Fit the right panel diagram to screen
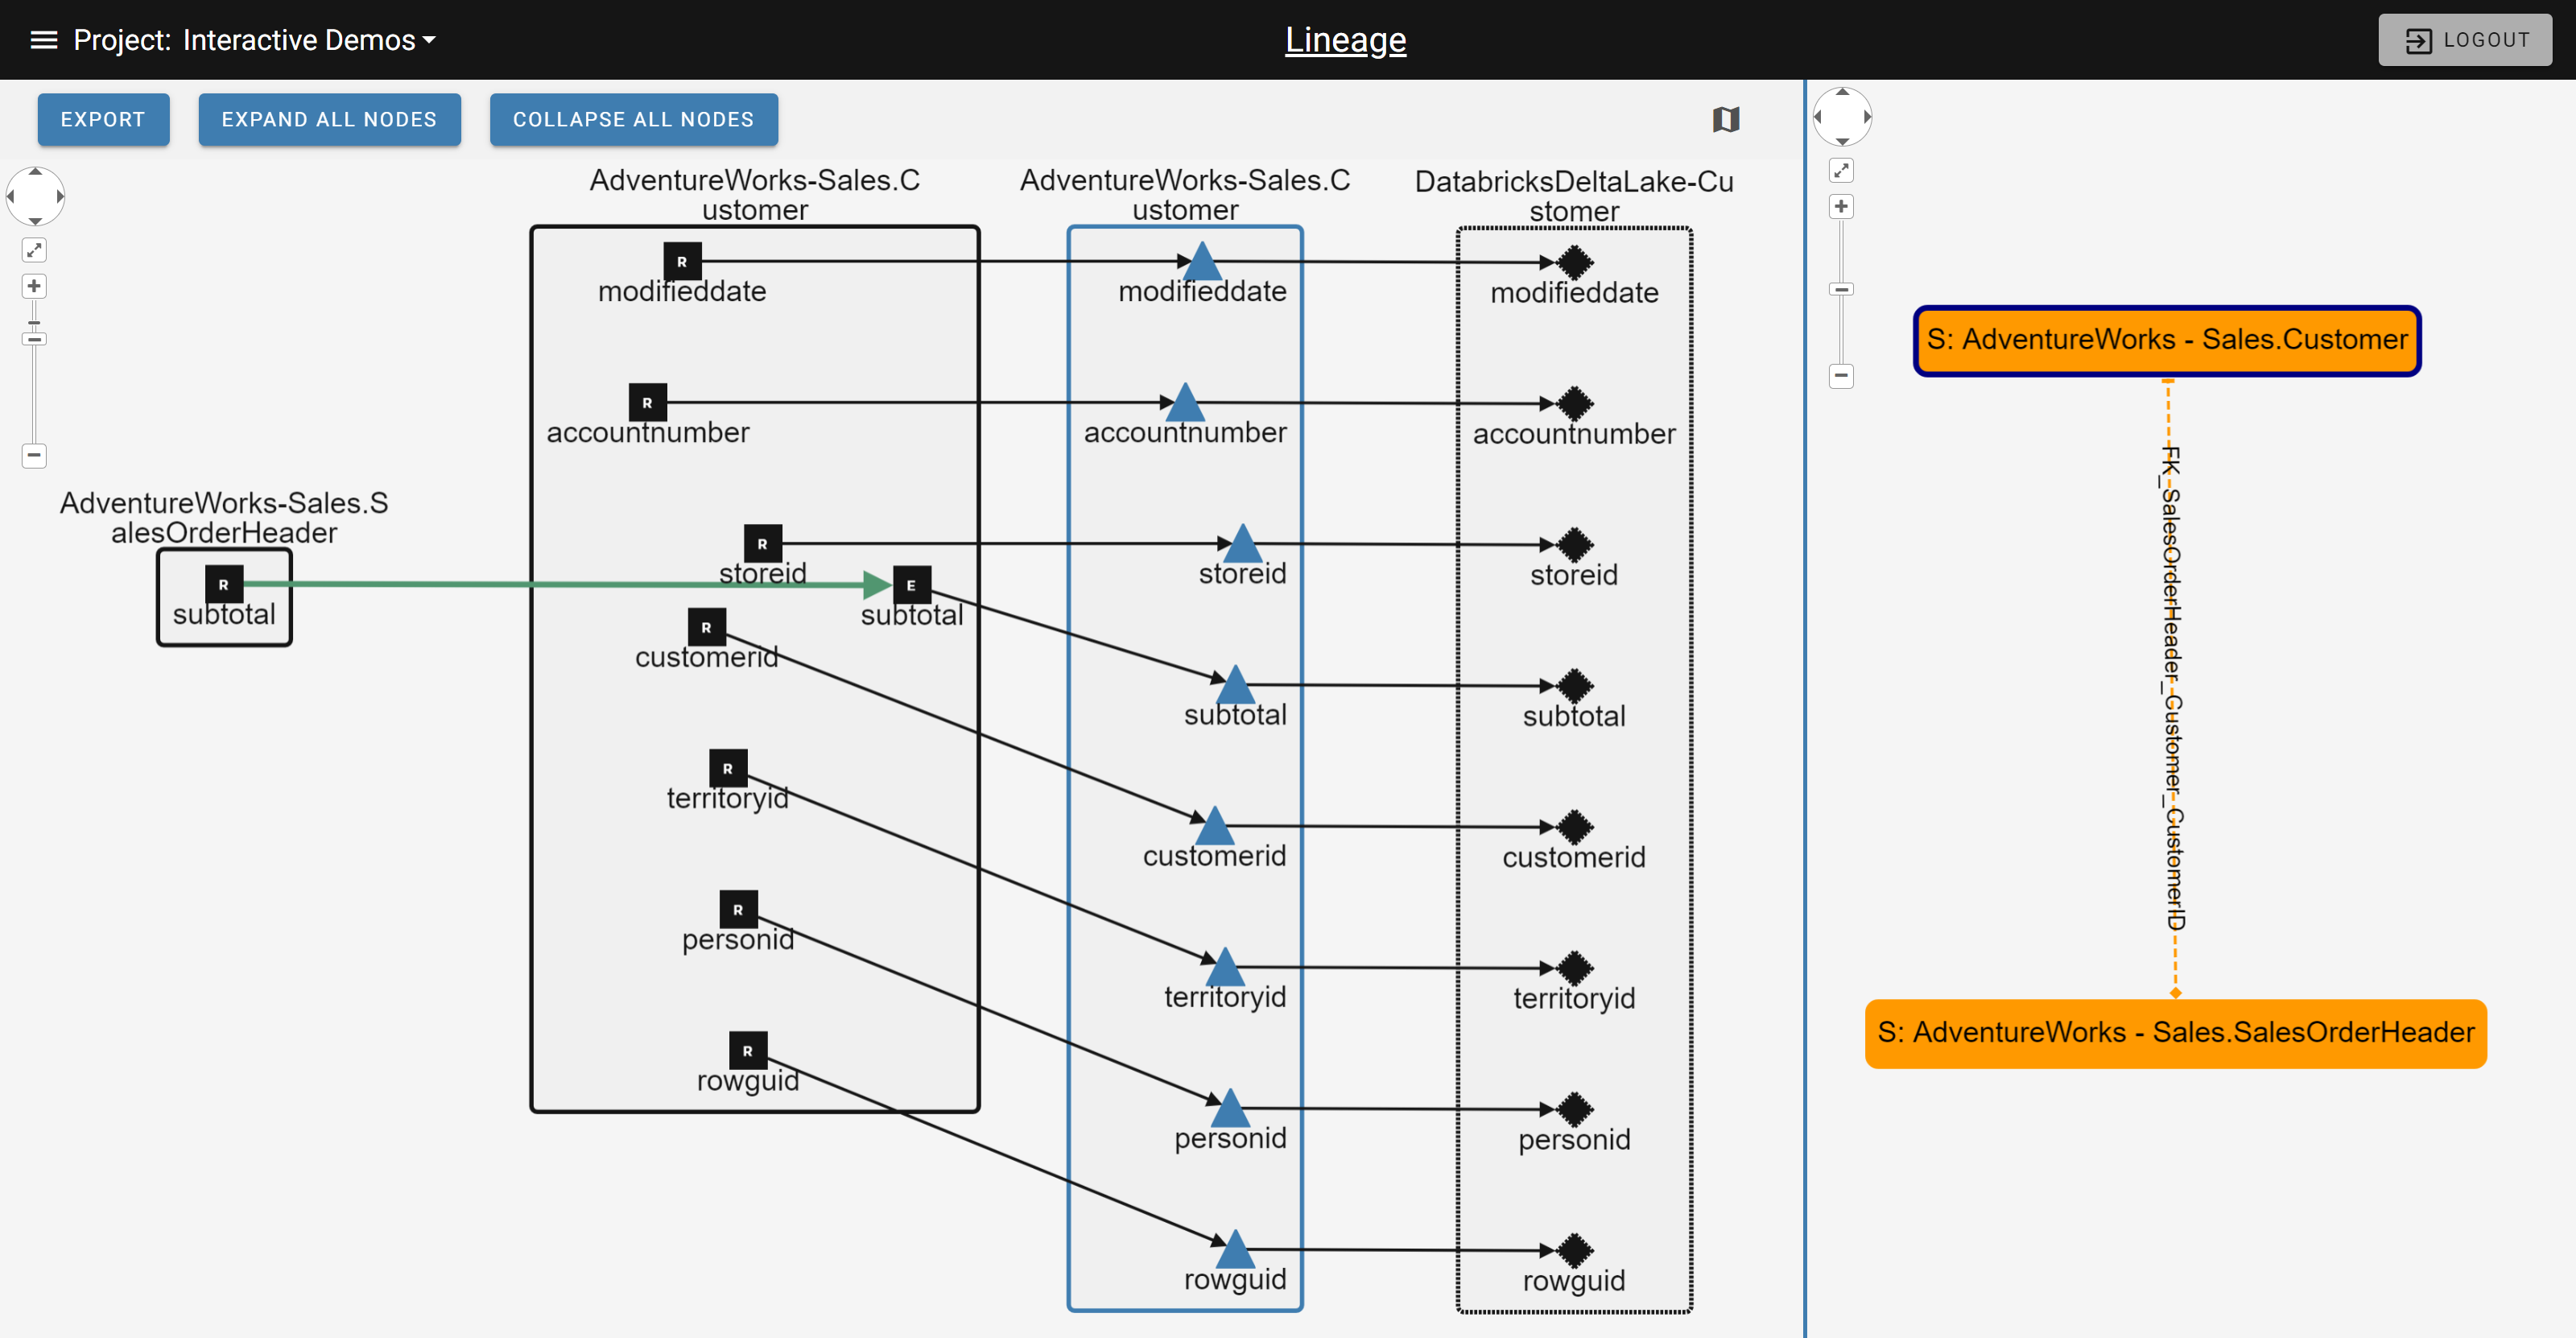The image size is (2576, 1338). point(1841,170)
